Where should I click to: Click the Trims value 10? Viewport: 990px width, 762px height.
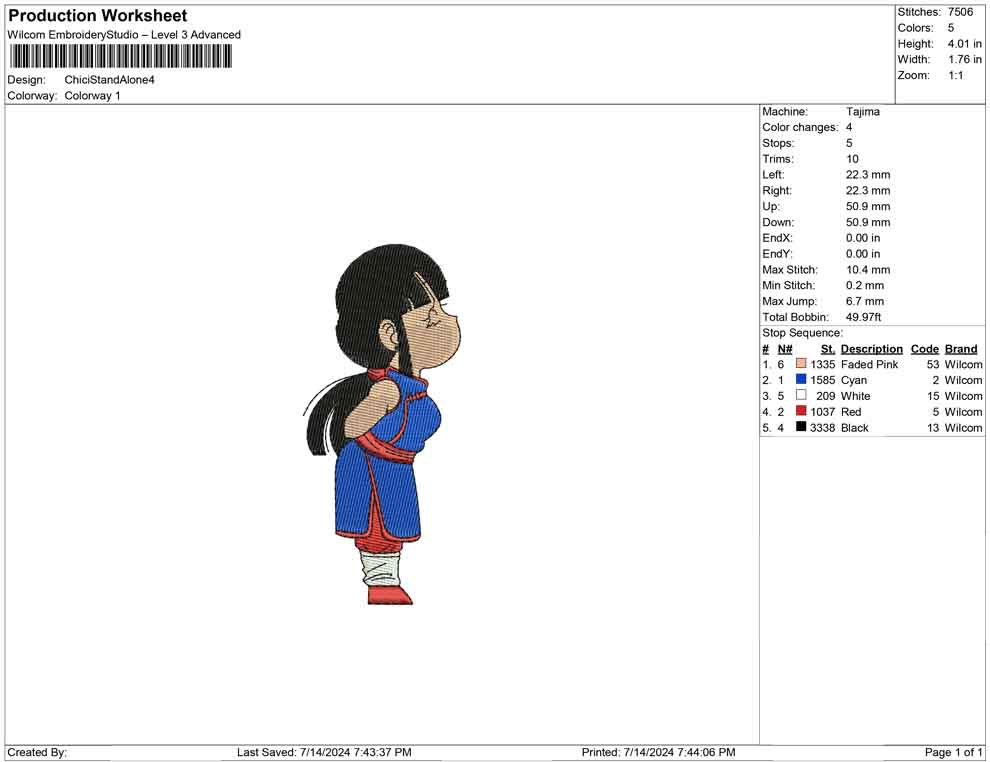pos(852,159)
